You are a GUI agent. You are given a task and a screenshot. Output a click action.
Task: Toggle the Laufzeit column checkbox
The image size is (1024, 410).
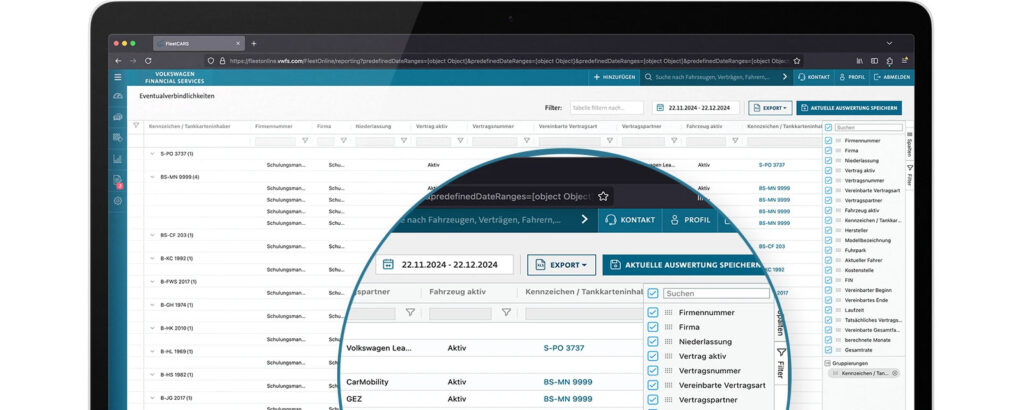click(x=829, y=310)
